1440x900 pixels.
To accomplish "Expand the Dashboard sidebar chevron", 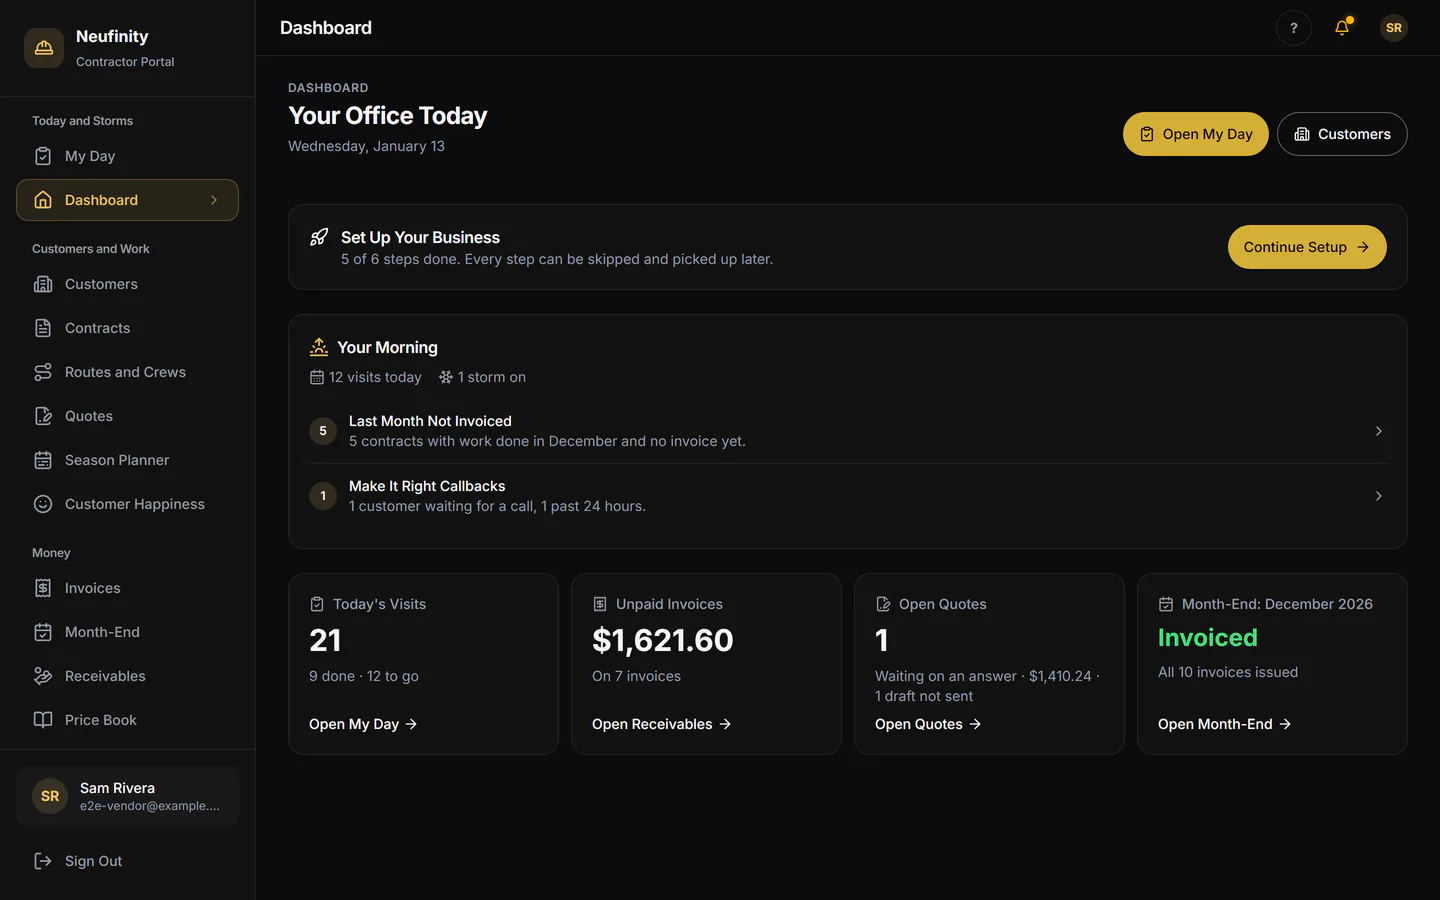I will (214, 200).
